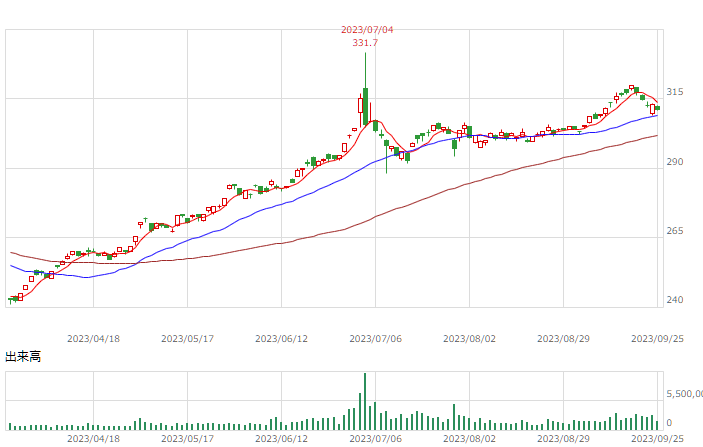Click 2023/08/29 under the volume chart

564,438
